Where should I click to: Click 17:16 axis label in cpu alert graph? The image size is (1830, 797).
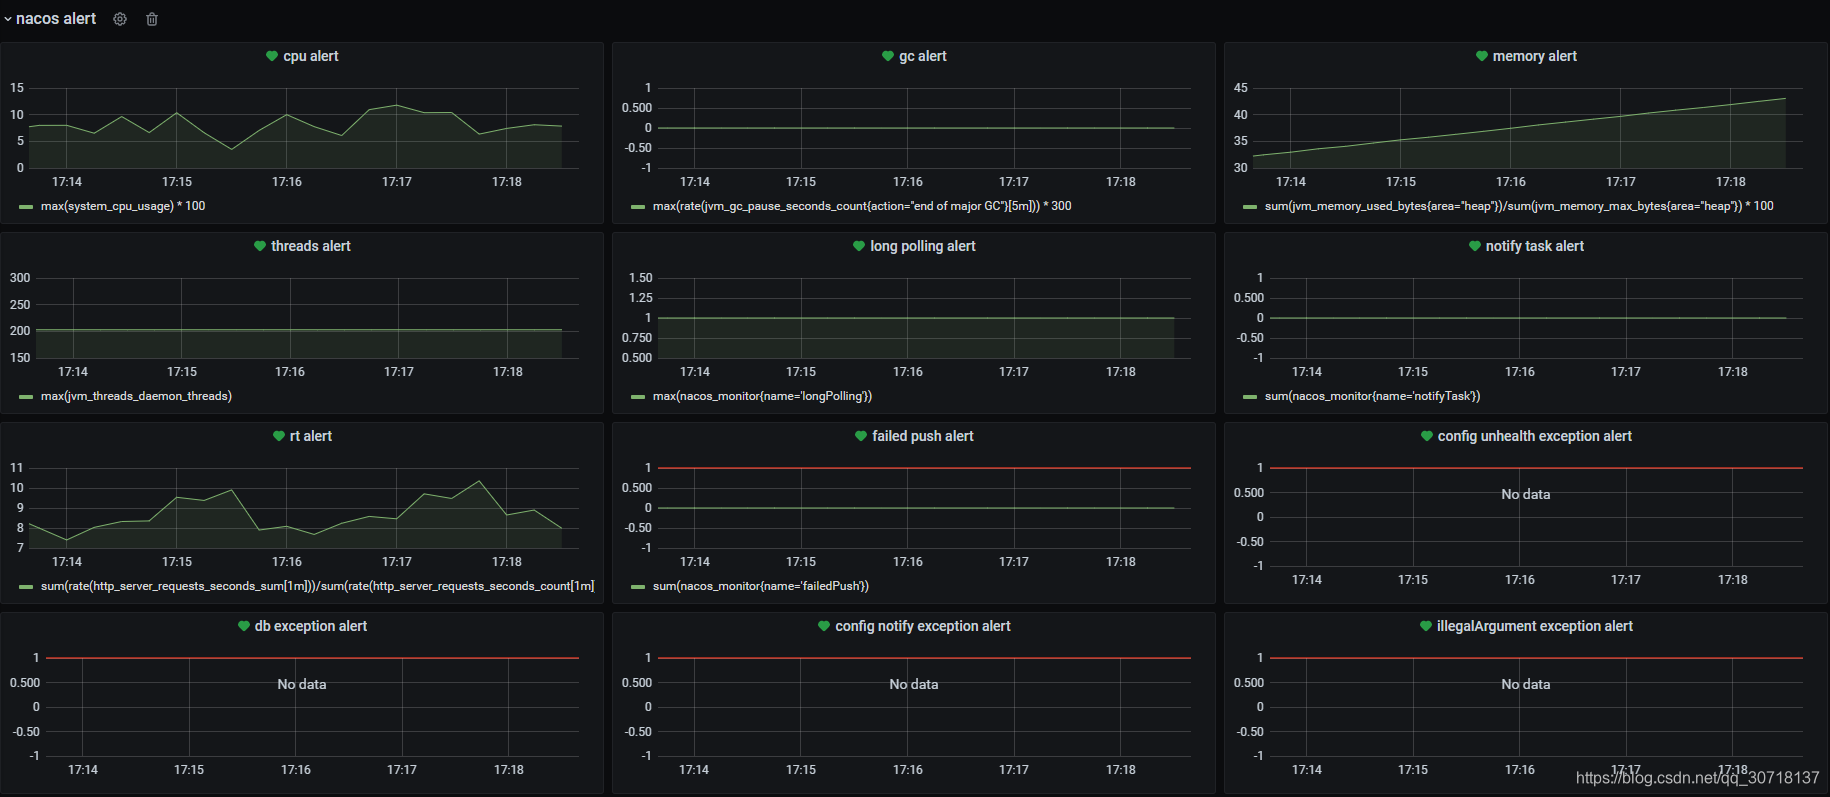[287, 182]
